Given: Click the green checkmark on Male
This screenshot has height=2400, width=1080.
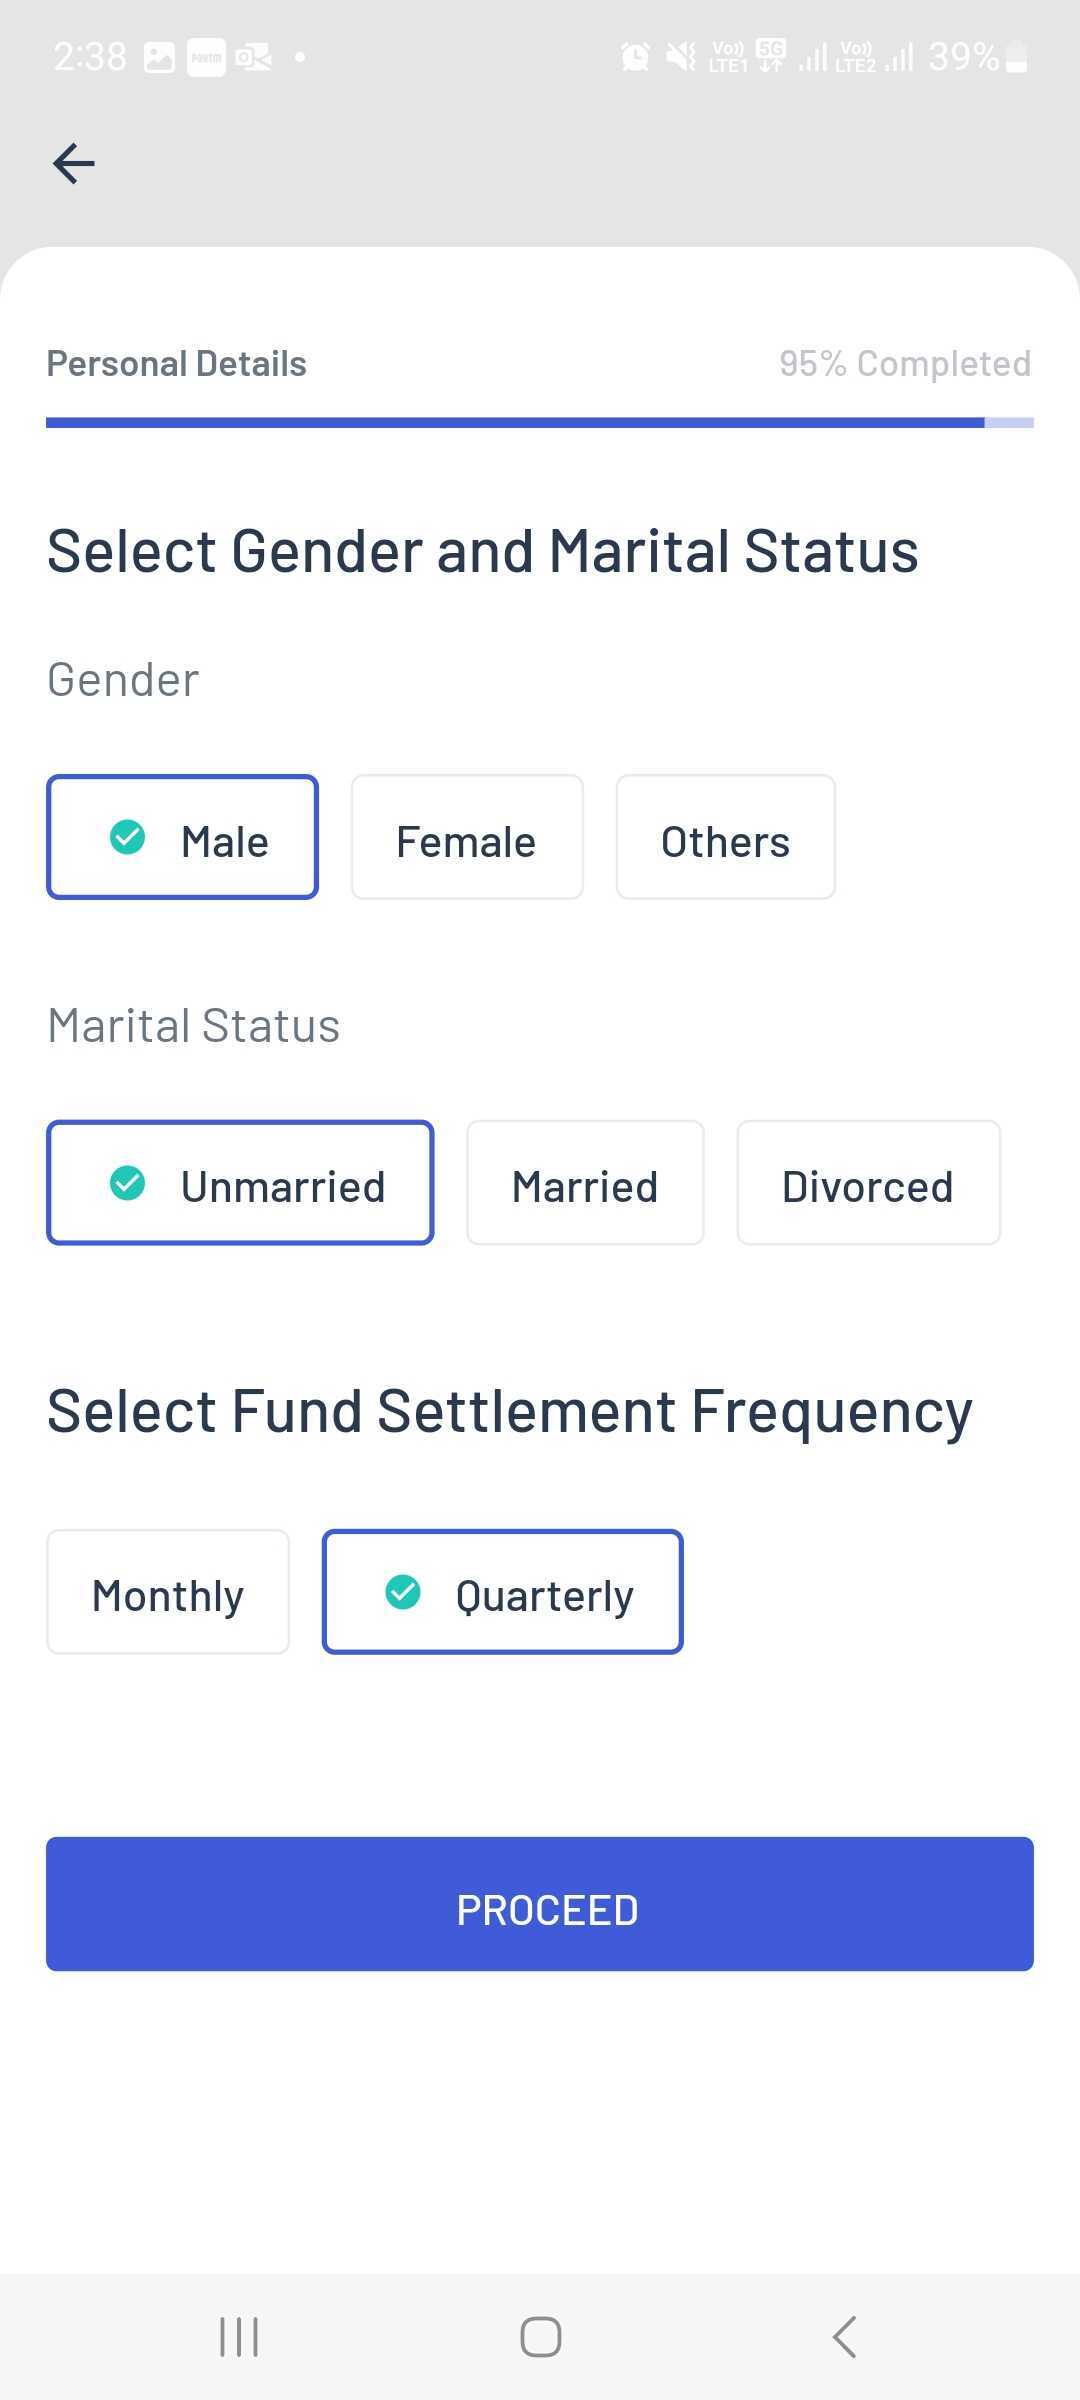Looking at the screenshot, I should [127, 837].
